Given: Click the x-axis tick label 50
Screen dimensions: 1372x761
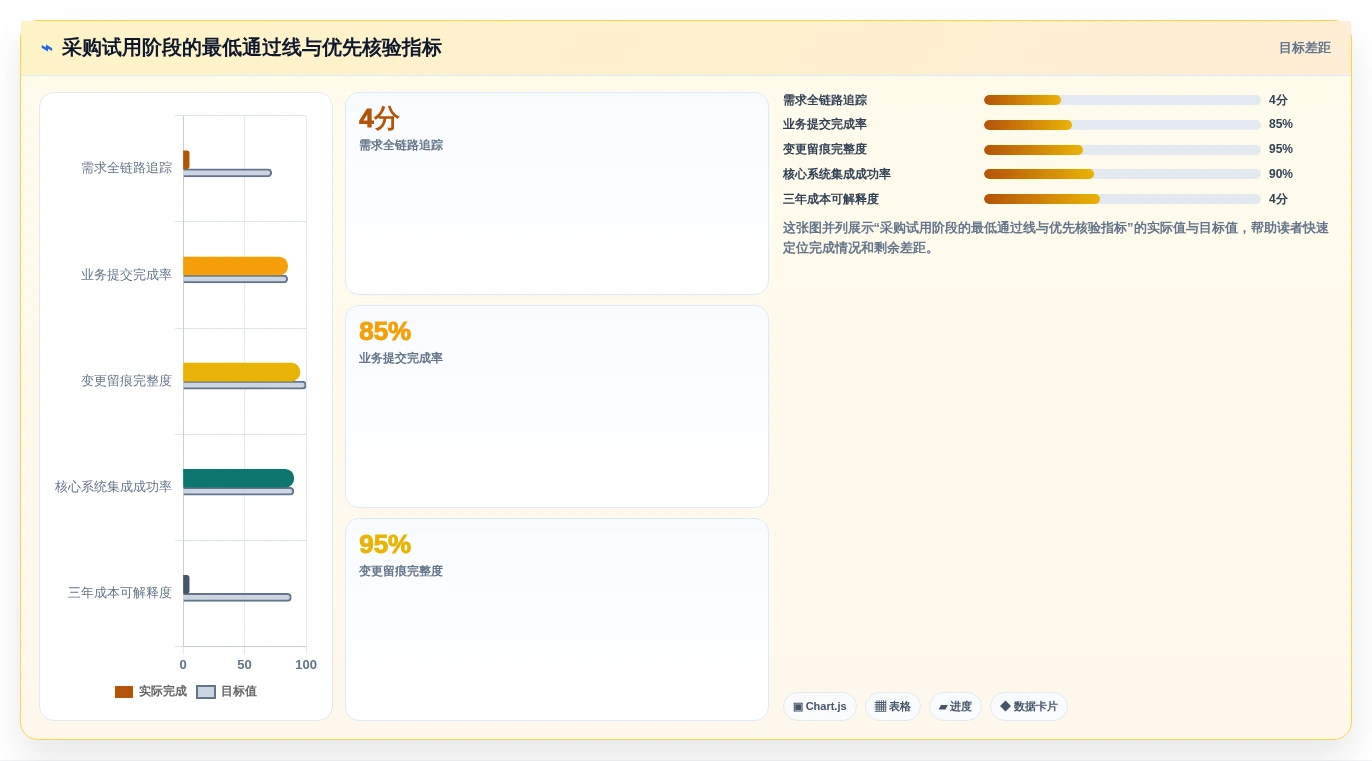Looking at the screenshot, I should pos(244,665).
